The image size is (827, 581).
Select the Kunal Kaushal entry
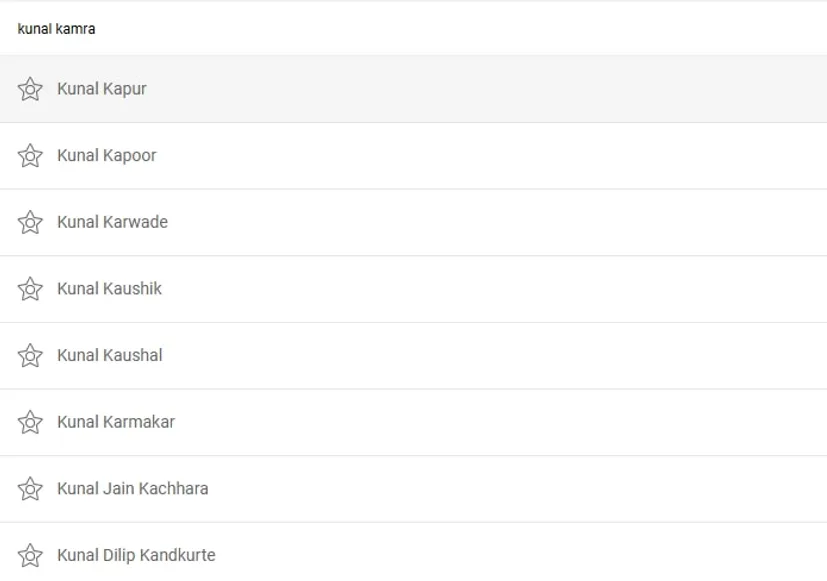[x=109, y=356]
